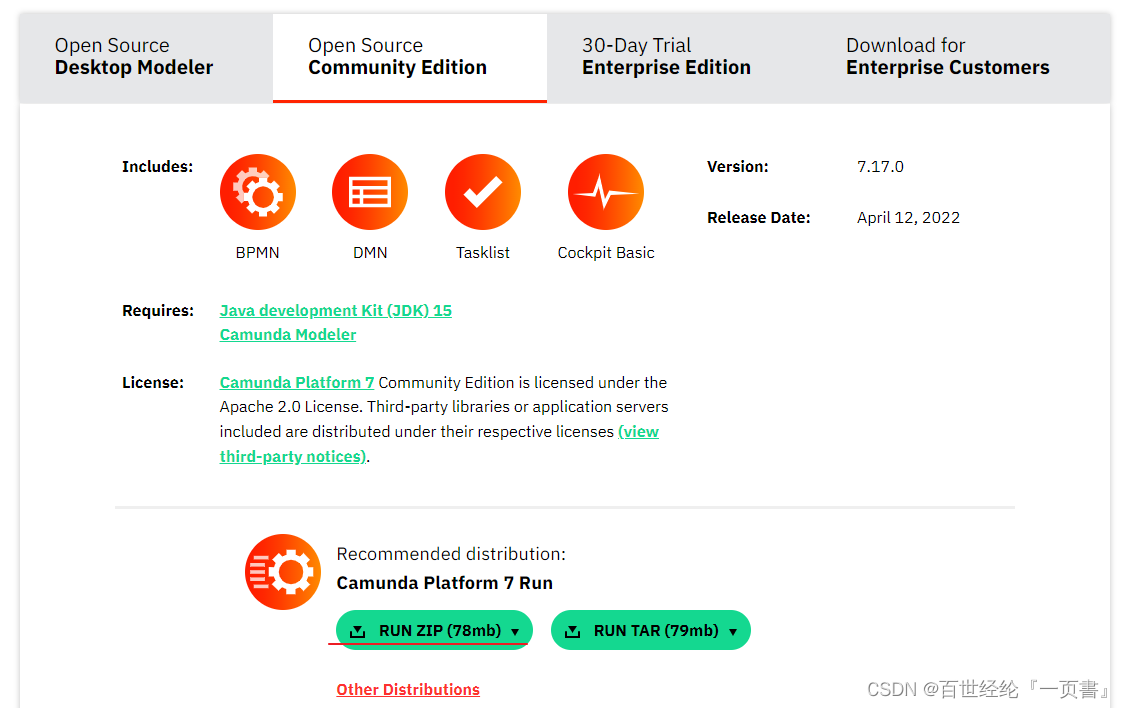Click the BPMN label text
The width and height of the screenshot is (1122, 708).
pos(258,253)
